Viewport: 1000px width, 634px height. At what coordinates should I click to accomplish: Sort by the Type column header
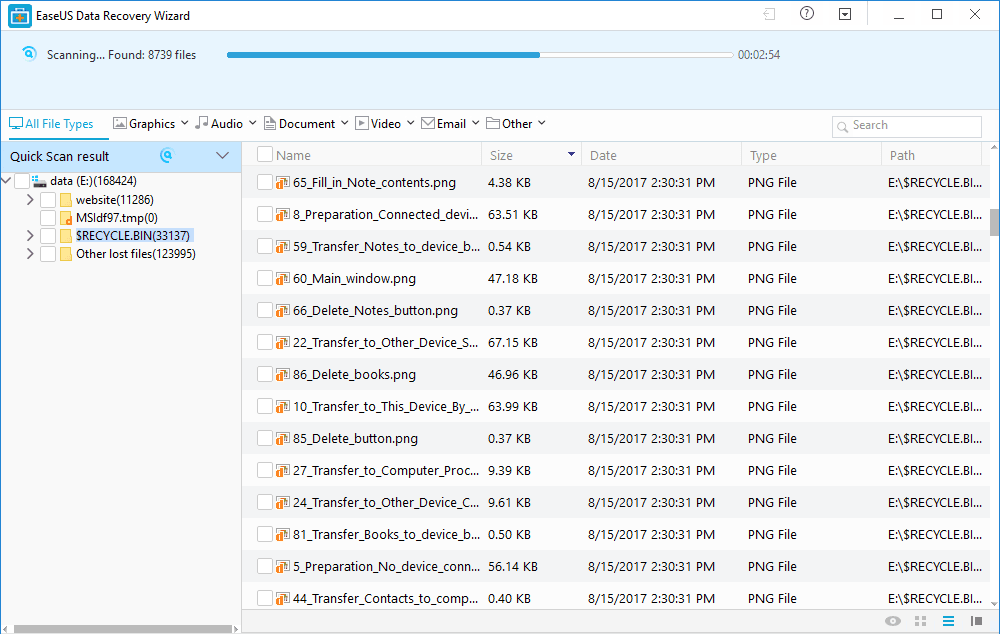[763, 156]
